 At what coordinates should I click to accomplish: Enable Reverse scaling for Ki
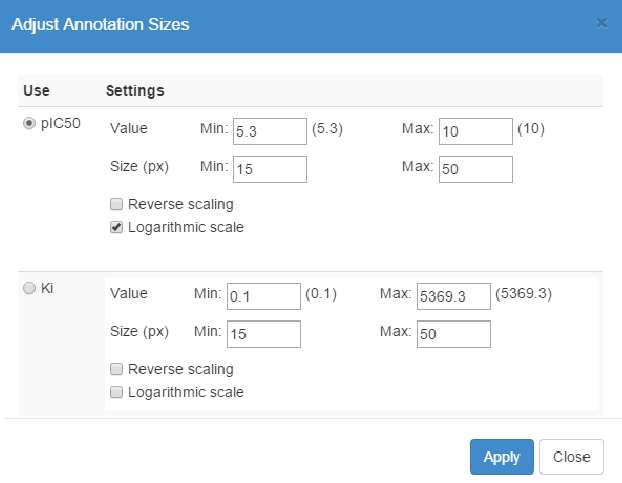click(116, 369)
